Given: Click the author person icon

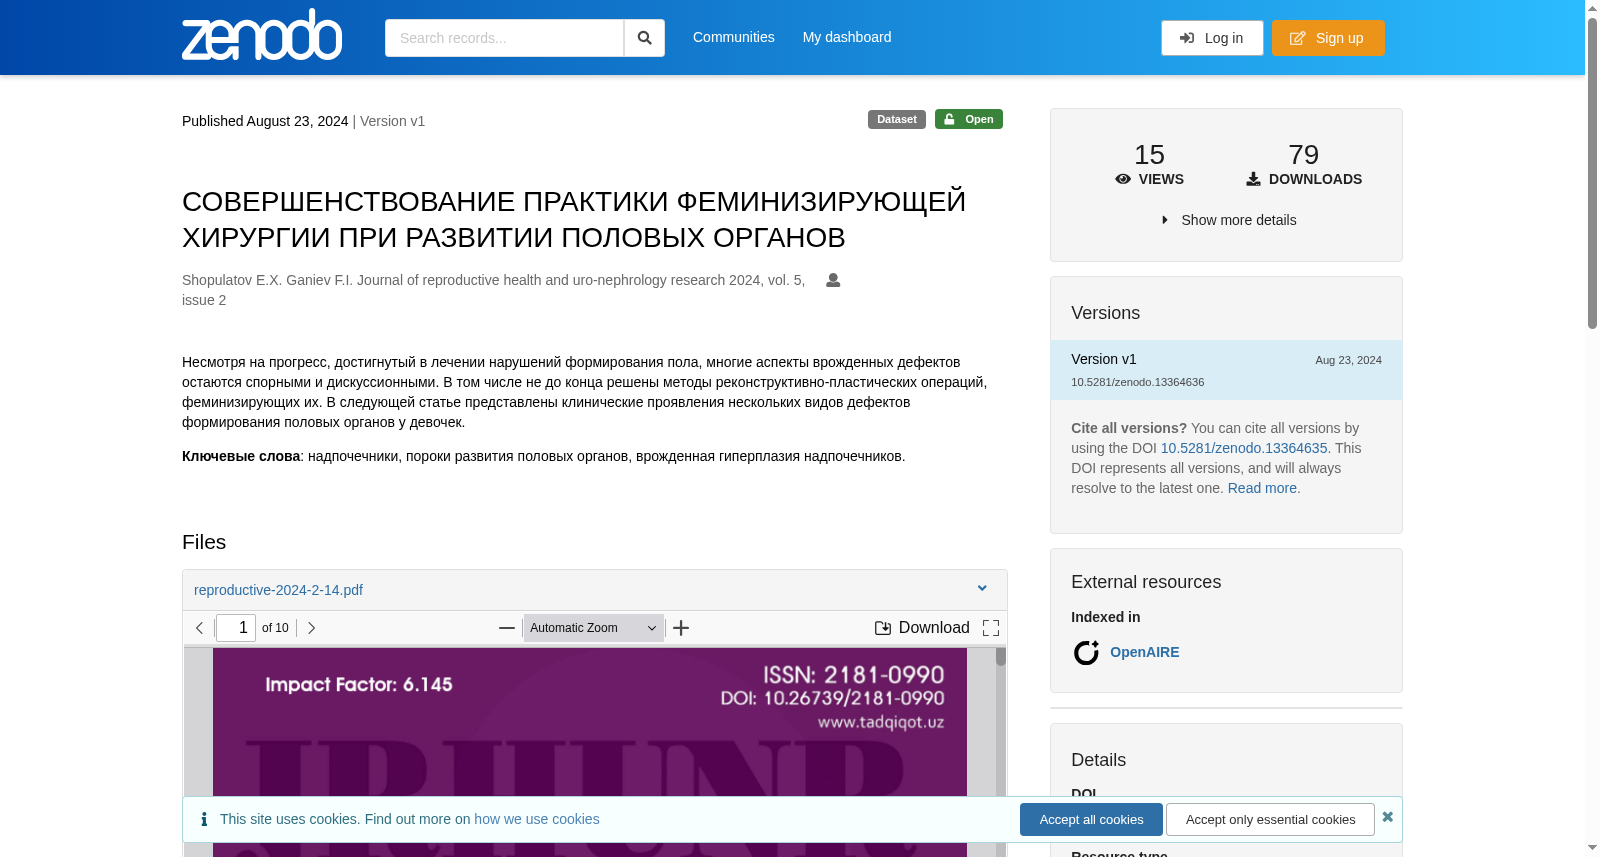Looking at the screenshot, I should [833, 280].
